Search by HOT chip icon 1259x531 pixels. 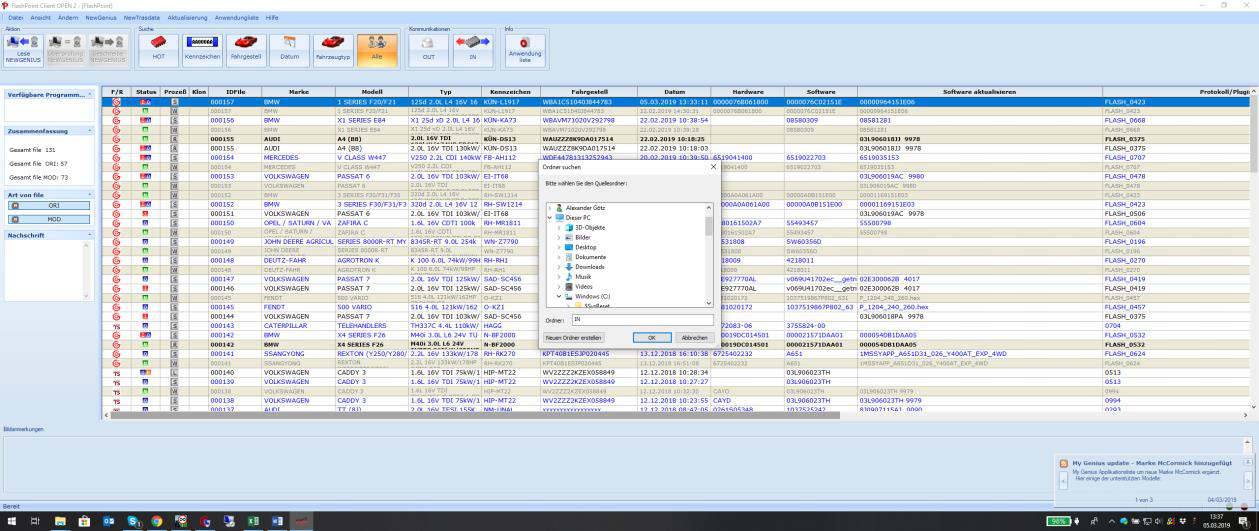[x=157, y=50]
